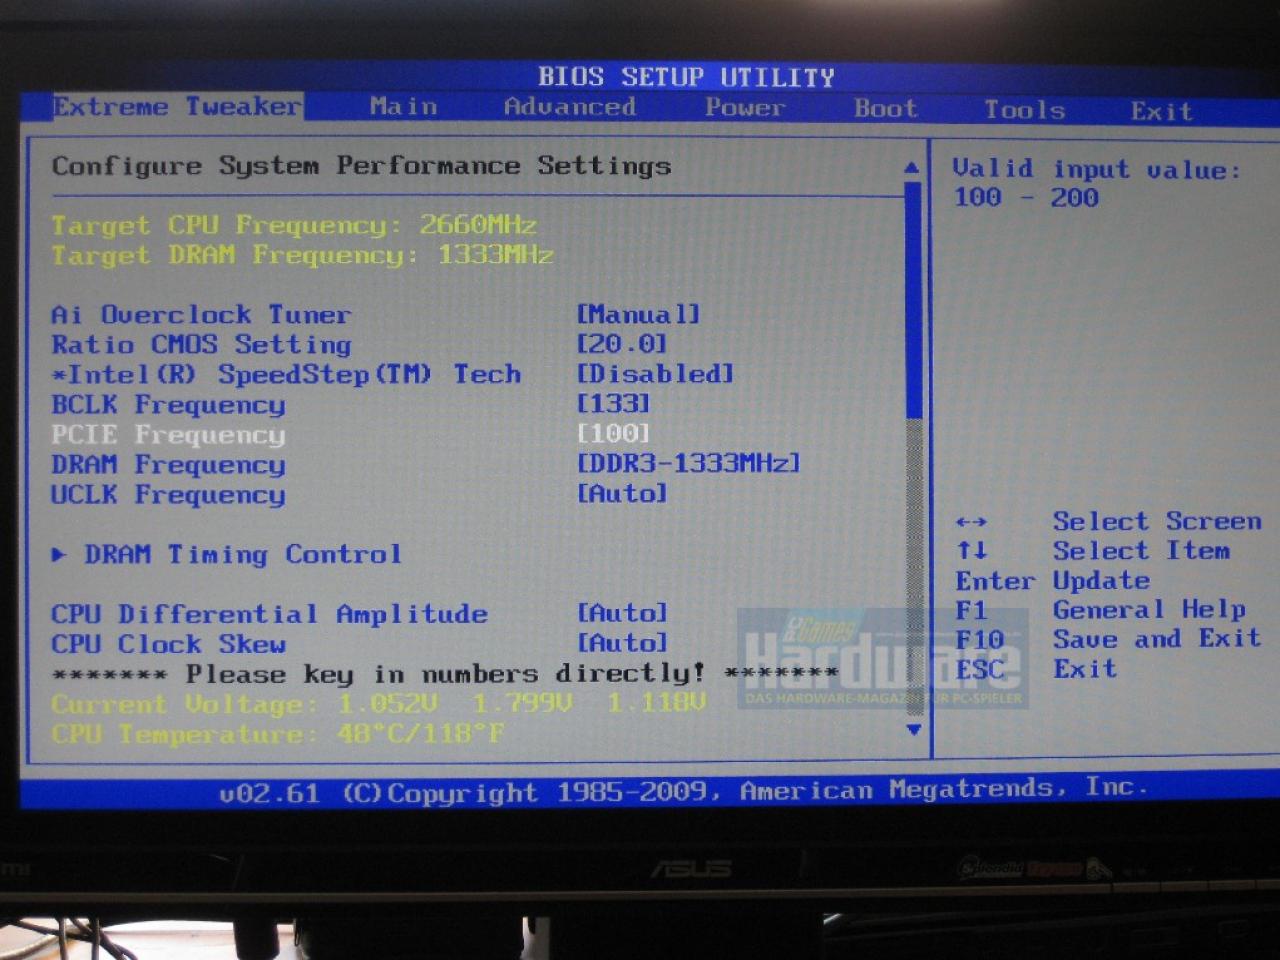Change Ai Overclock Tuner value Manual

(638, 314)
